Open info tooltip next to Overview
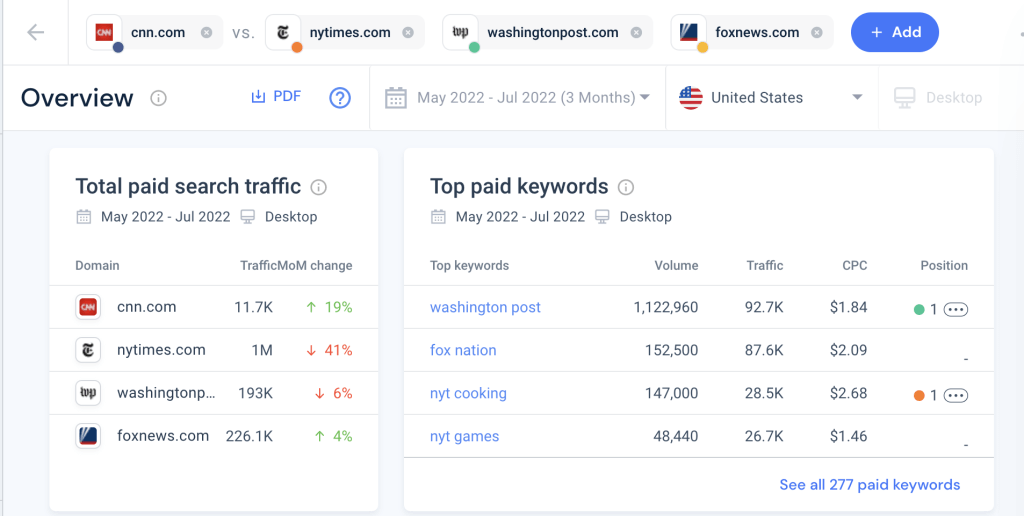Viewport: 1024px width, 516px height. click(x=158, y=98)
